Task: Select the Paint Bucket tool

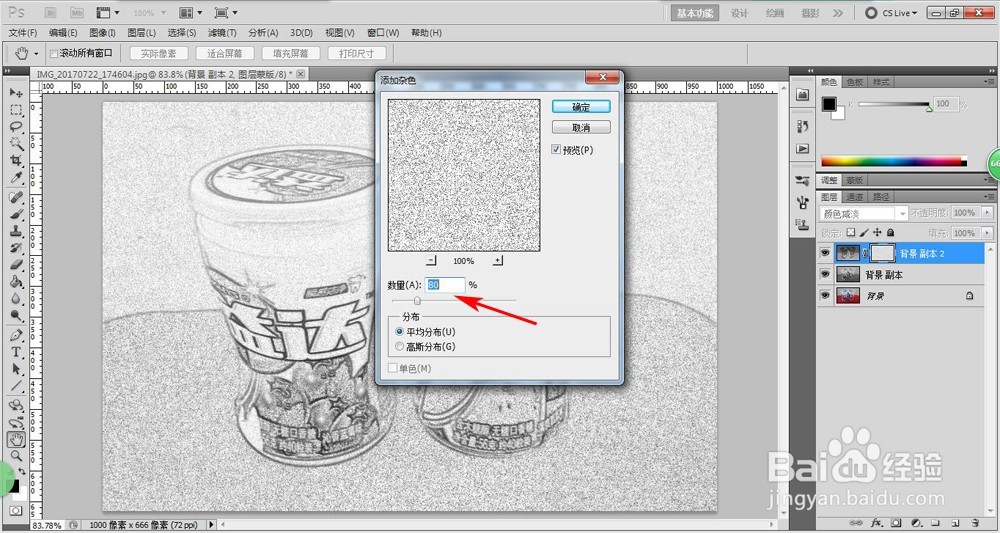Action: coord(16,281)
